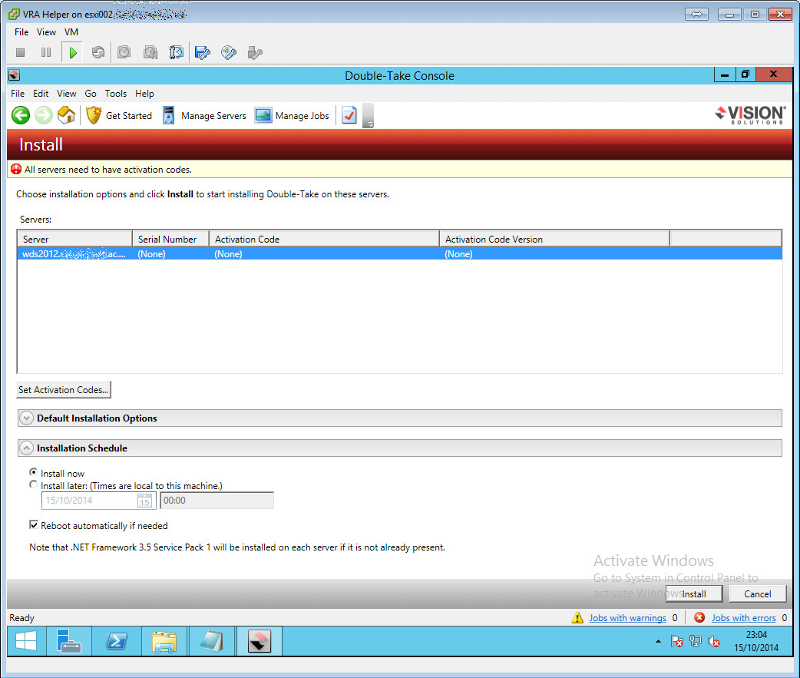Go back with the green back arrow

tap(20, 115)
